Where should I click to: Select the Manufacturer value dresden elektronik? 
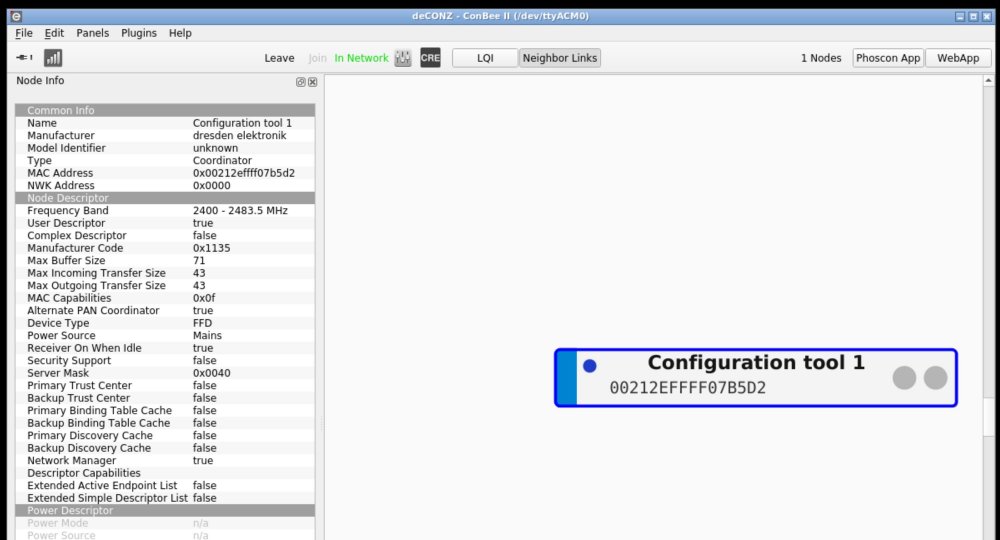pyautogui.click(x=240, y=135)
